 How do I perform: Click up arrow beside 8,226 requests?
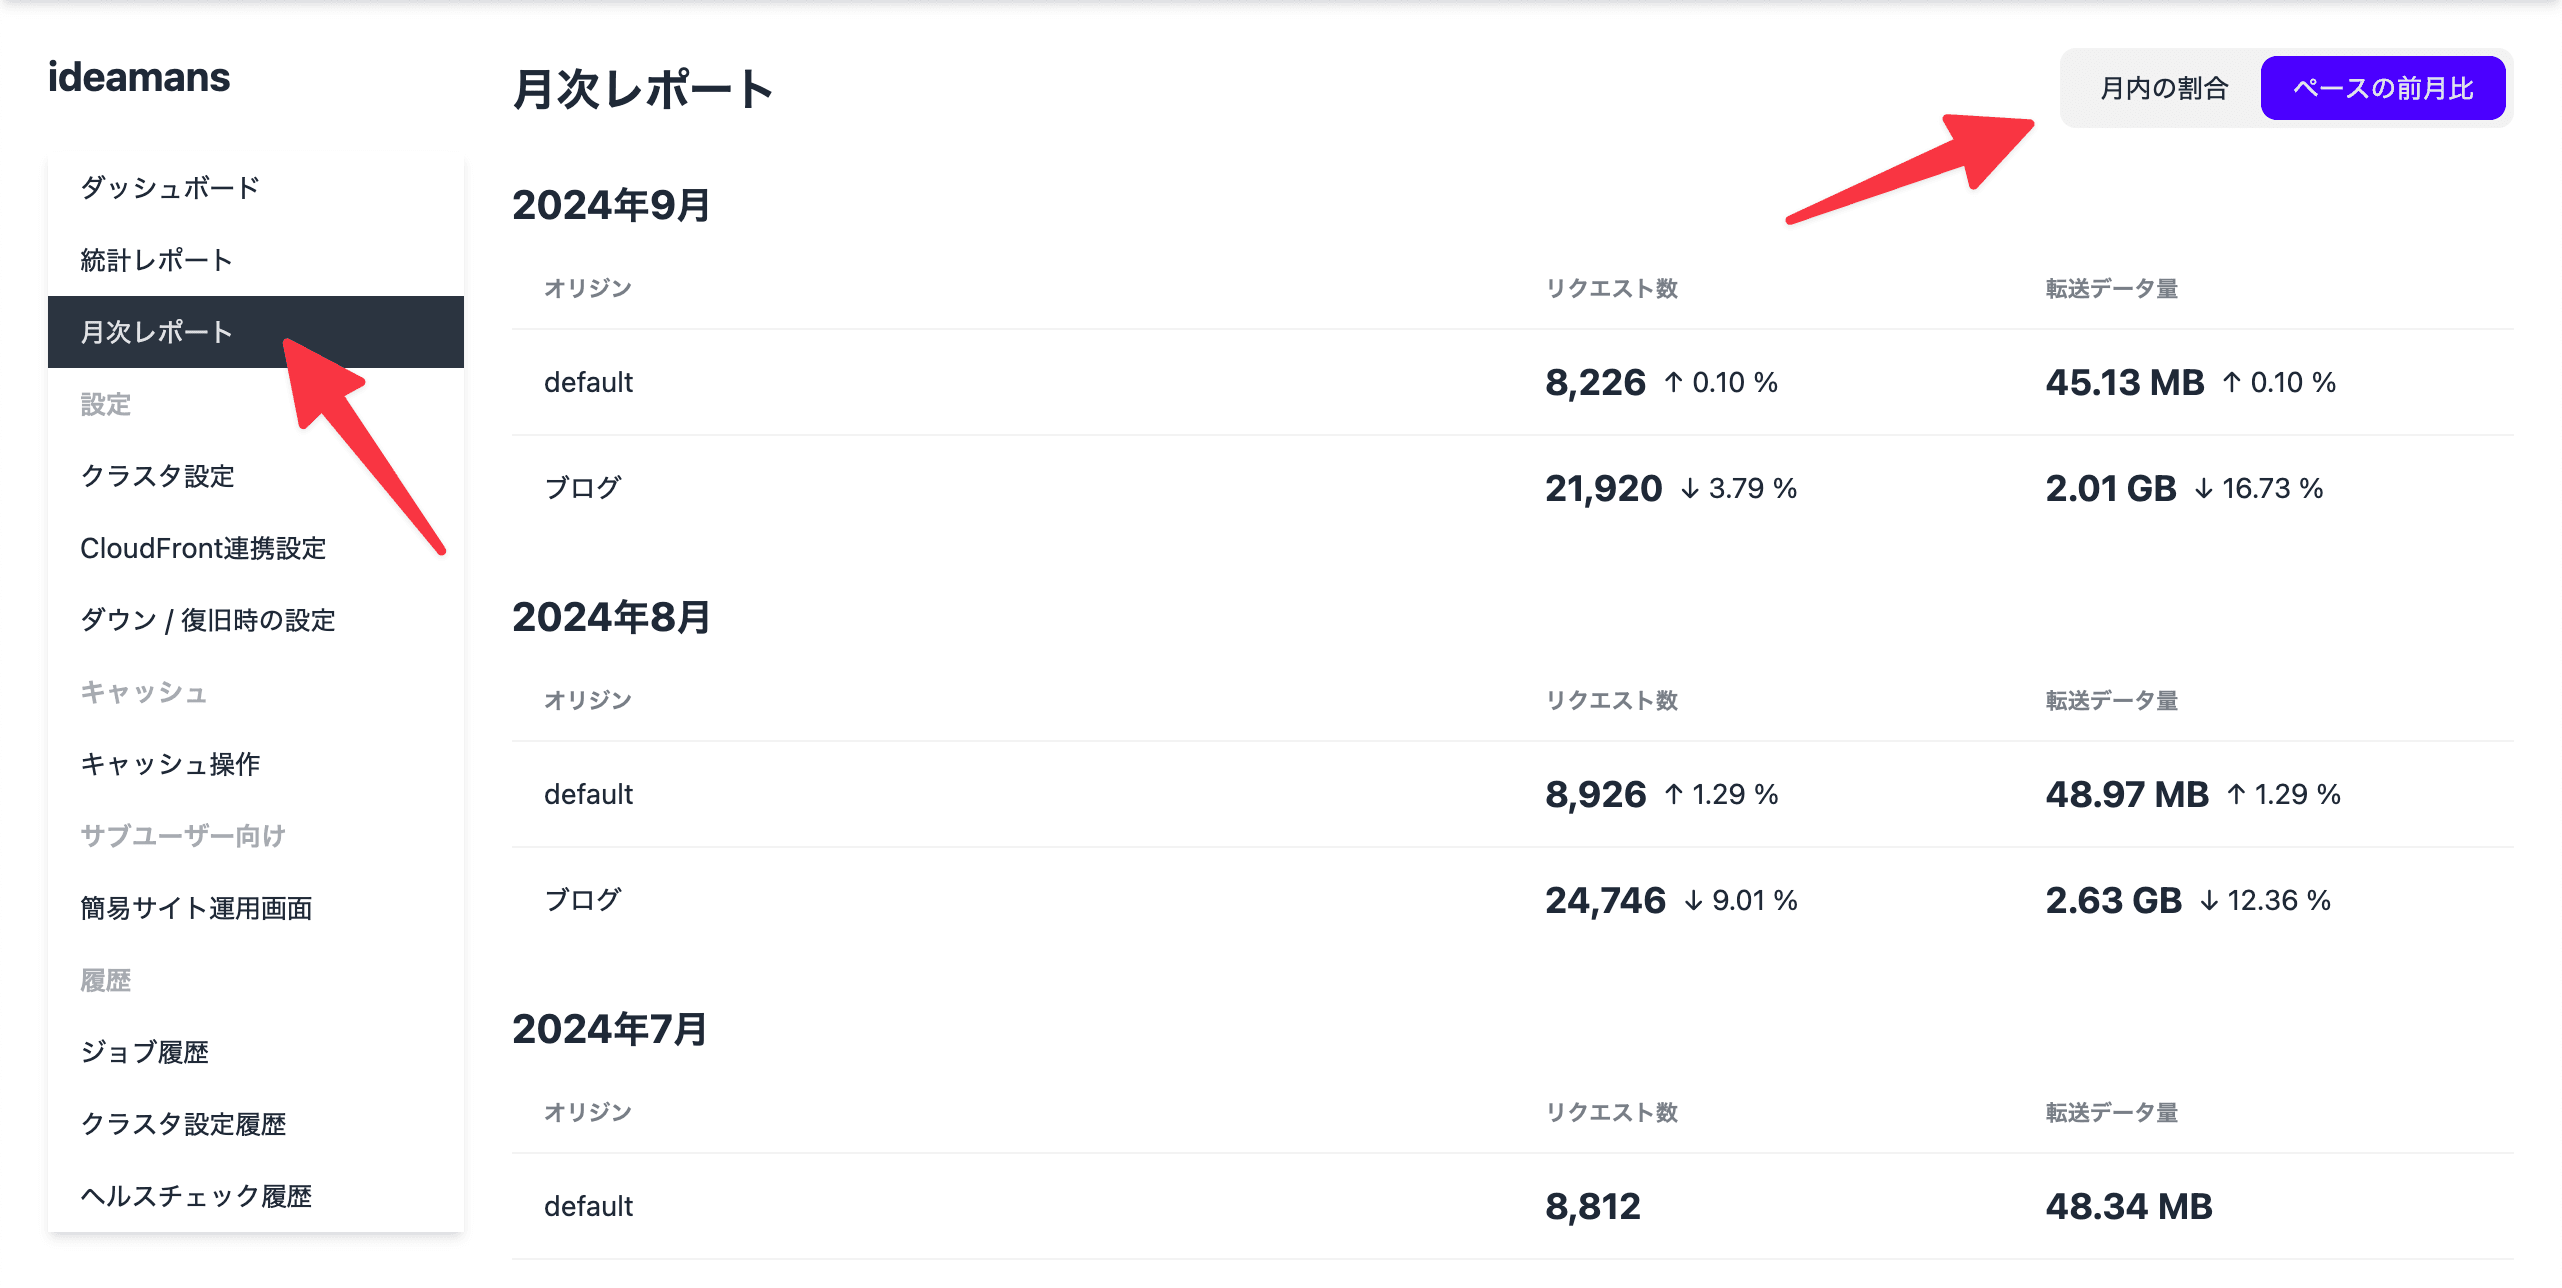pos(1673,382)
